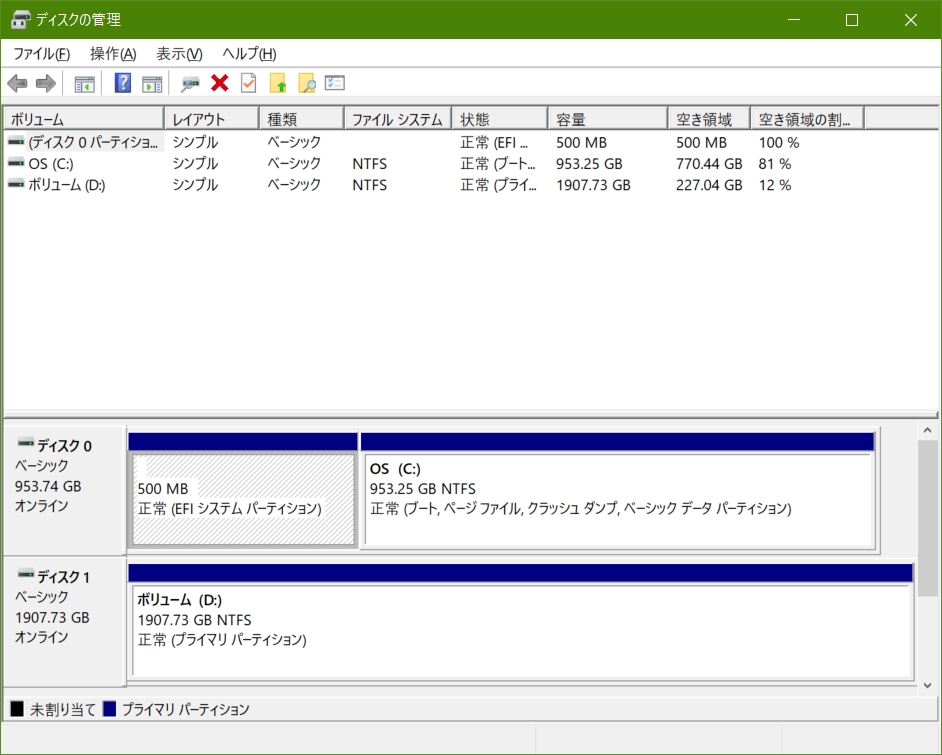Open the 操作(A) menu

(x=113, y=53)
